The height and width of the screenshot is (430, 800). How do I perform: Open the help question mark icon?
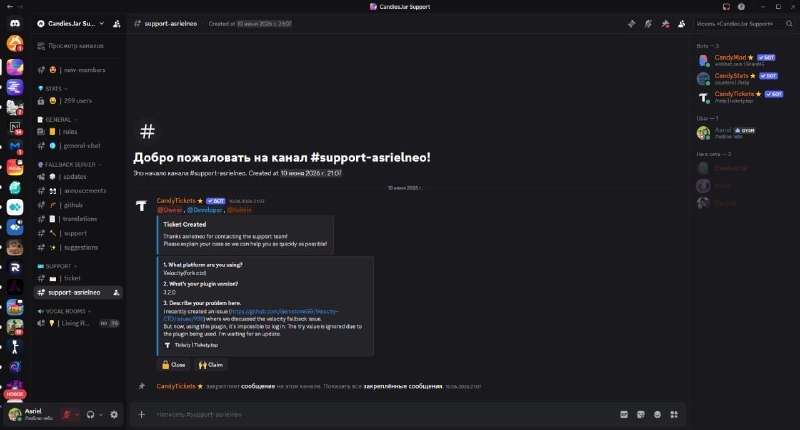pyautogui.click(x=741, y=7)
